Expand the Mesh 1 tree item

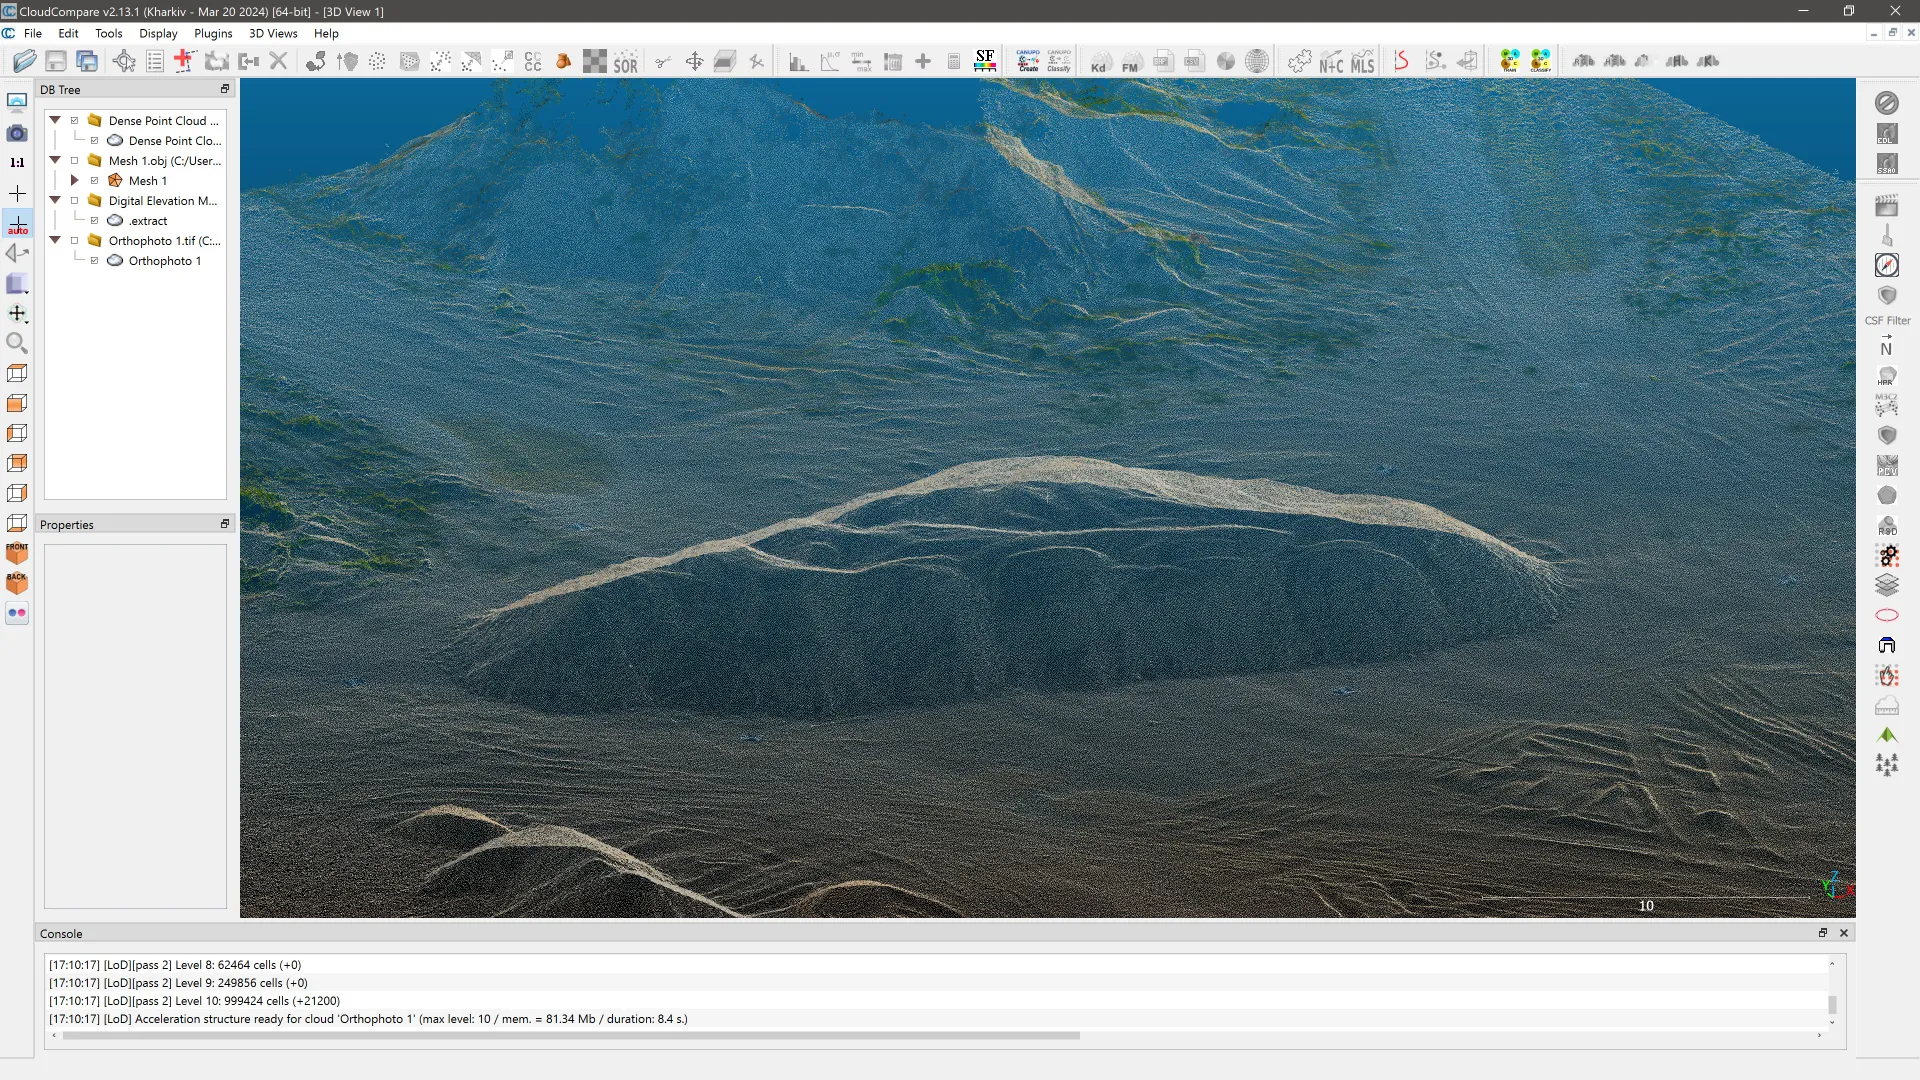(x=74, y=181)
